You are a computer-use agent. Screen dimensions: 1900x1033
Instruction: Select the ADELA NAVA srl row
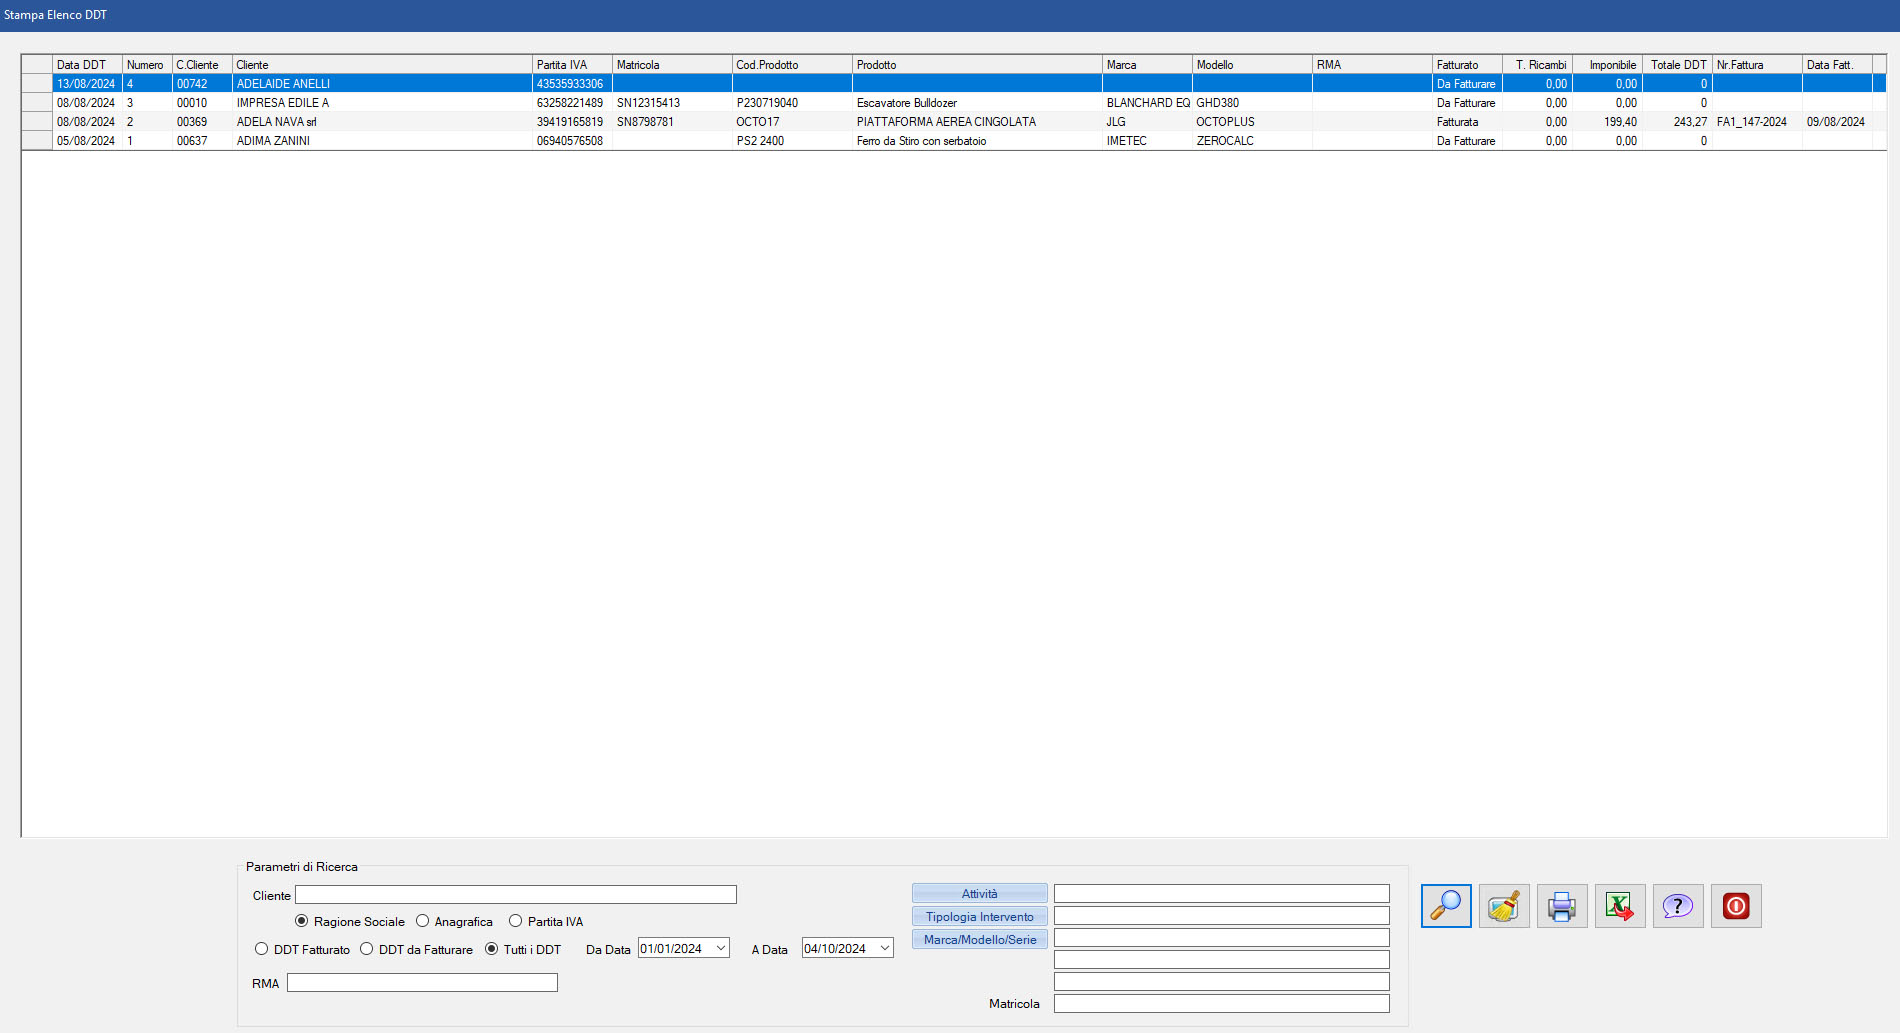coord(277,122)
